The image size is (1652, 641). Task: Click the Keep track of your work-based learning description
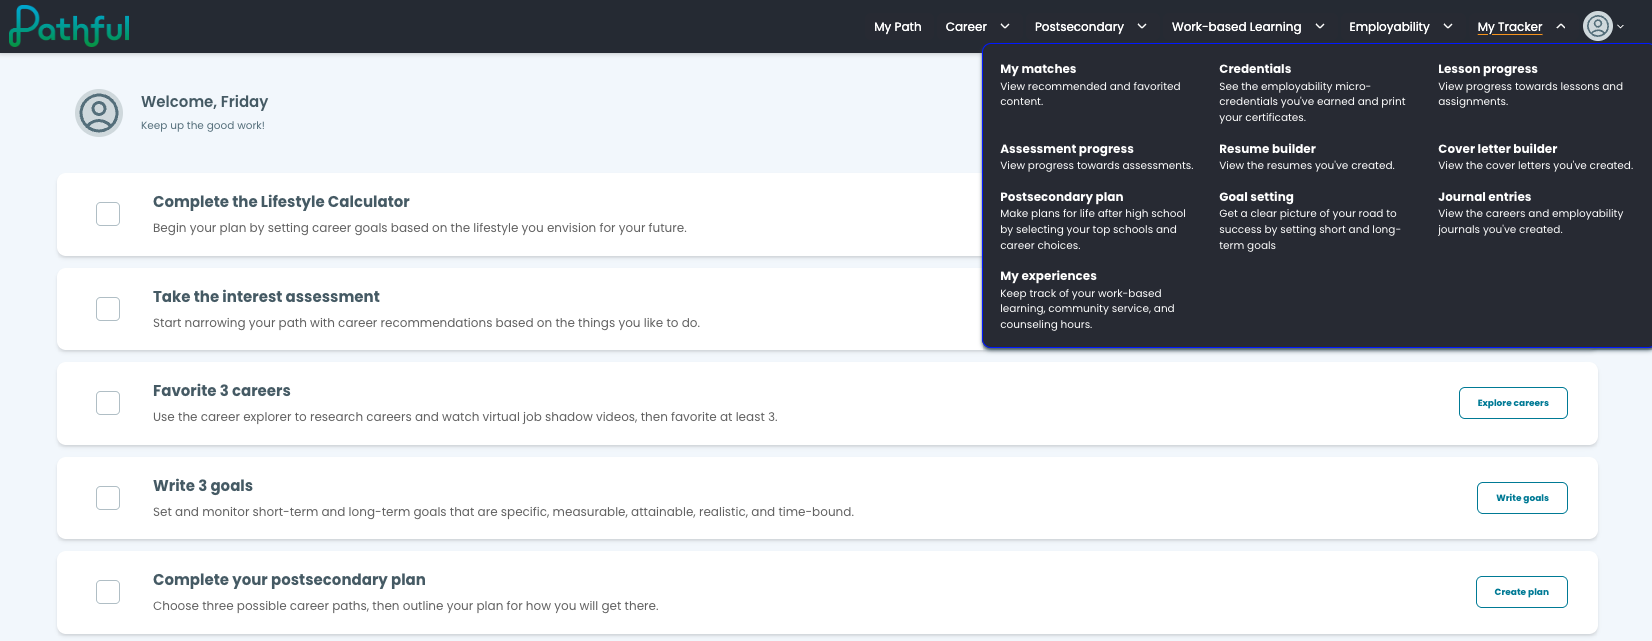point(1087,309)
